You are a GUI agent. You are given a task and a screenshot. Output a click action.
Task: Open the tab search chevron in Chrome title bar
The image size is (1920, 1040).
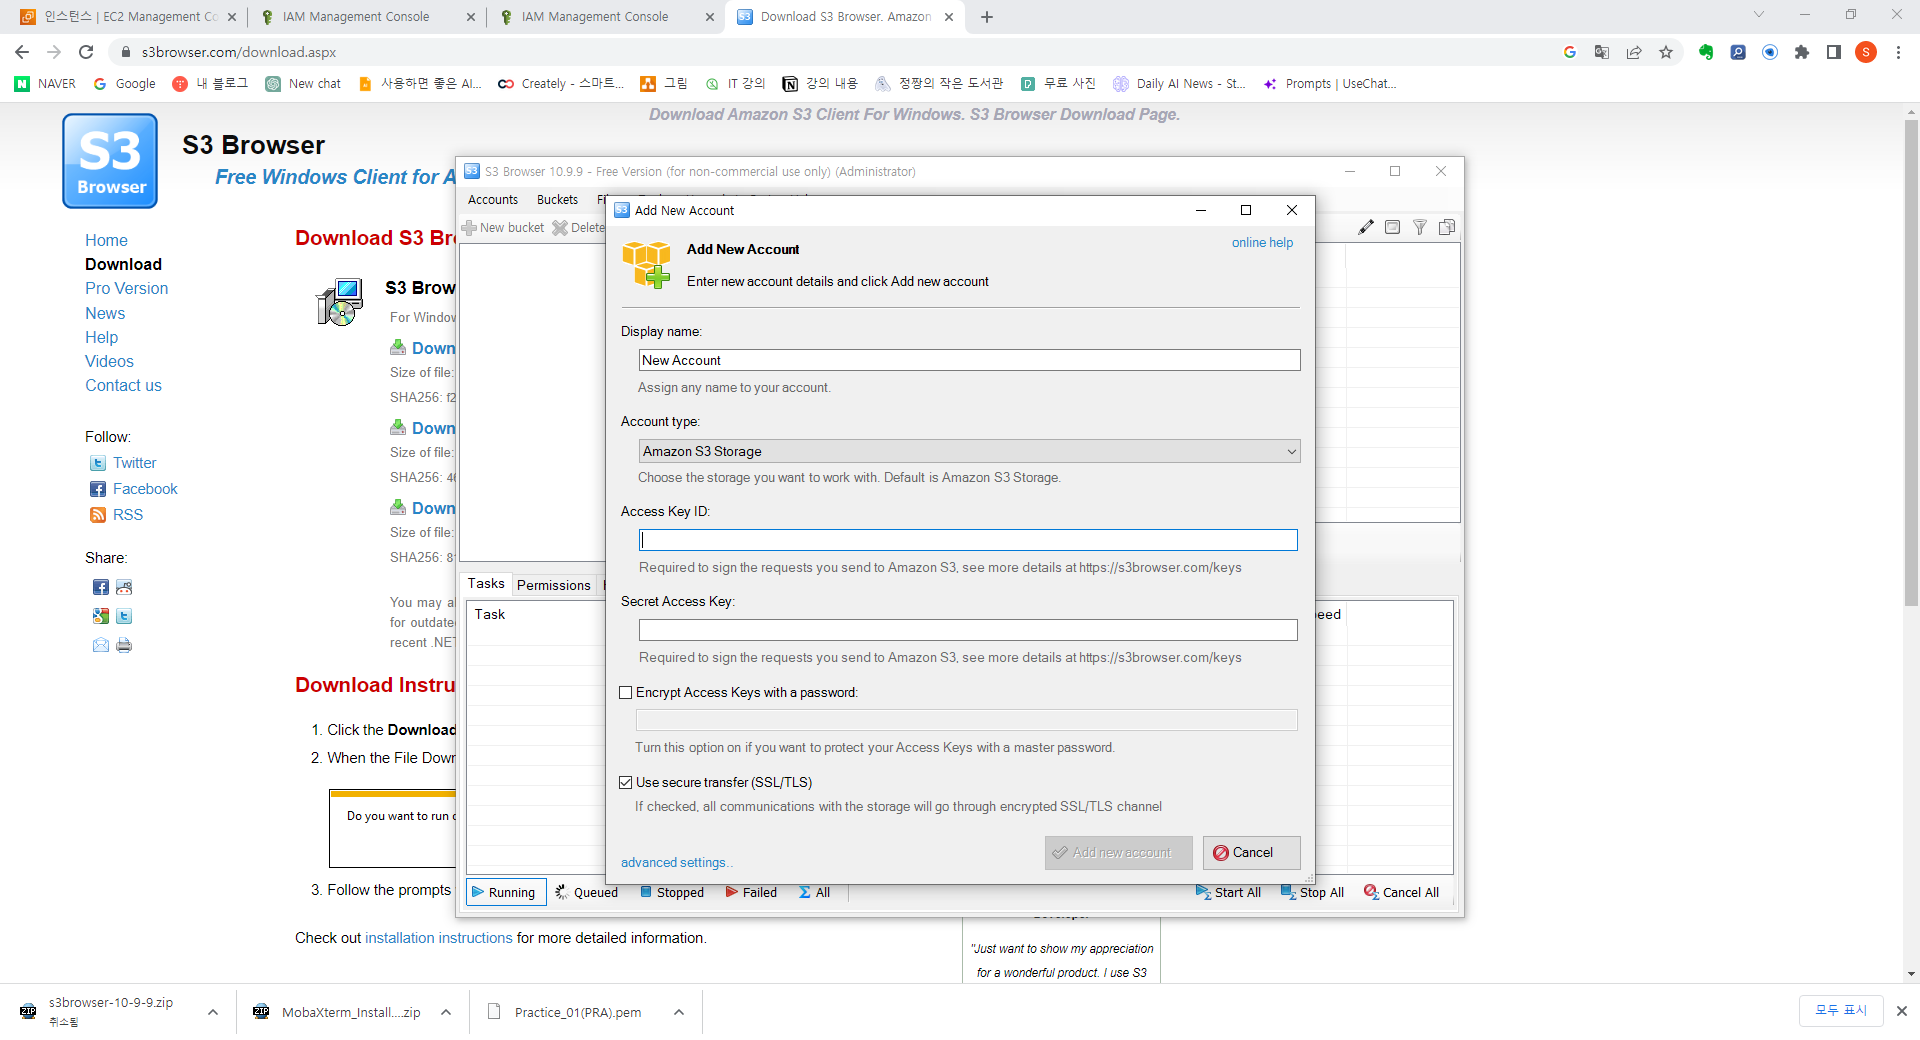(x=1759, y=15)
